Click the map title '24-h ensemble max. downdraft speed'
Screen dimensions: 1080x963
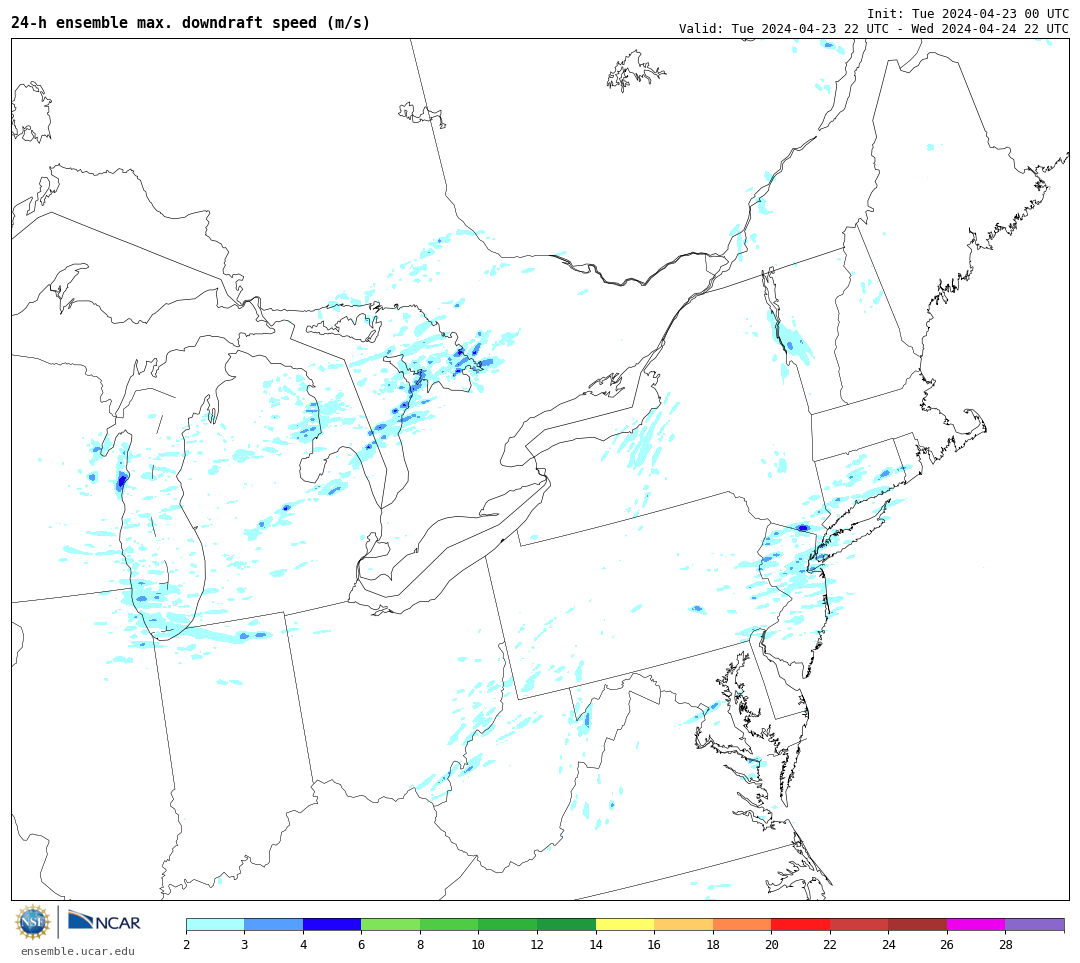tap(191, 23)
